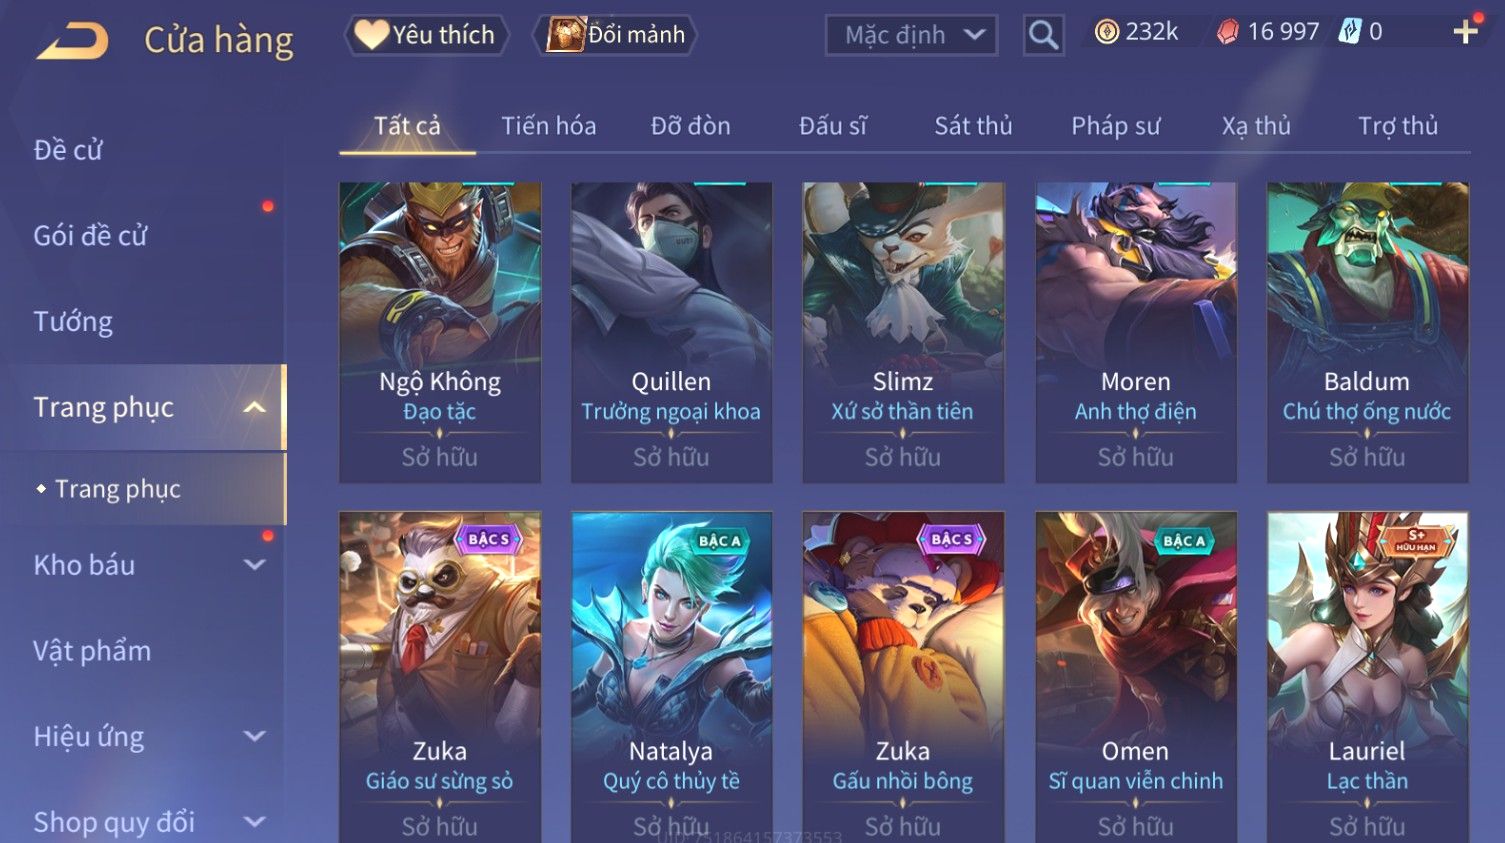Open Yêu thích heart favorites
1505x843 pixels.
(427, 35)
